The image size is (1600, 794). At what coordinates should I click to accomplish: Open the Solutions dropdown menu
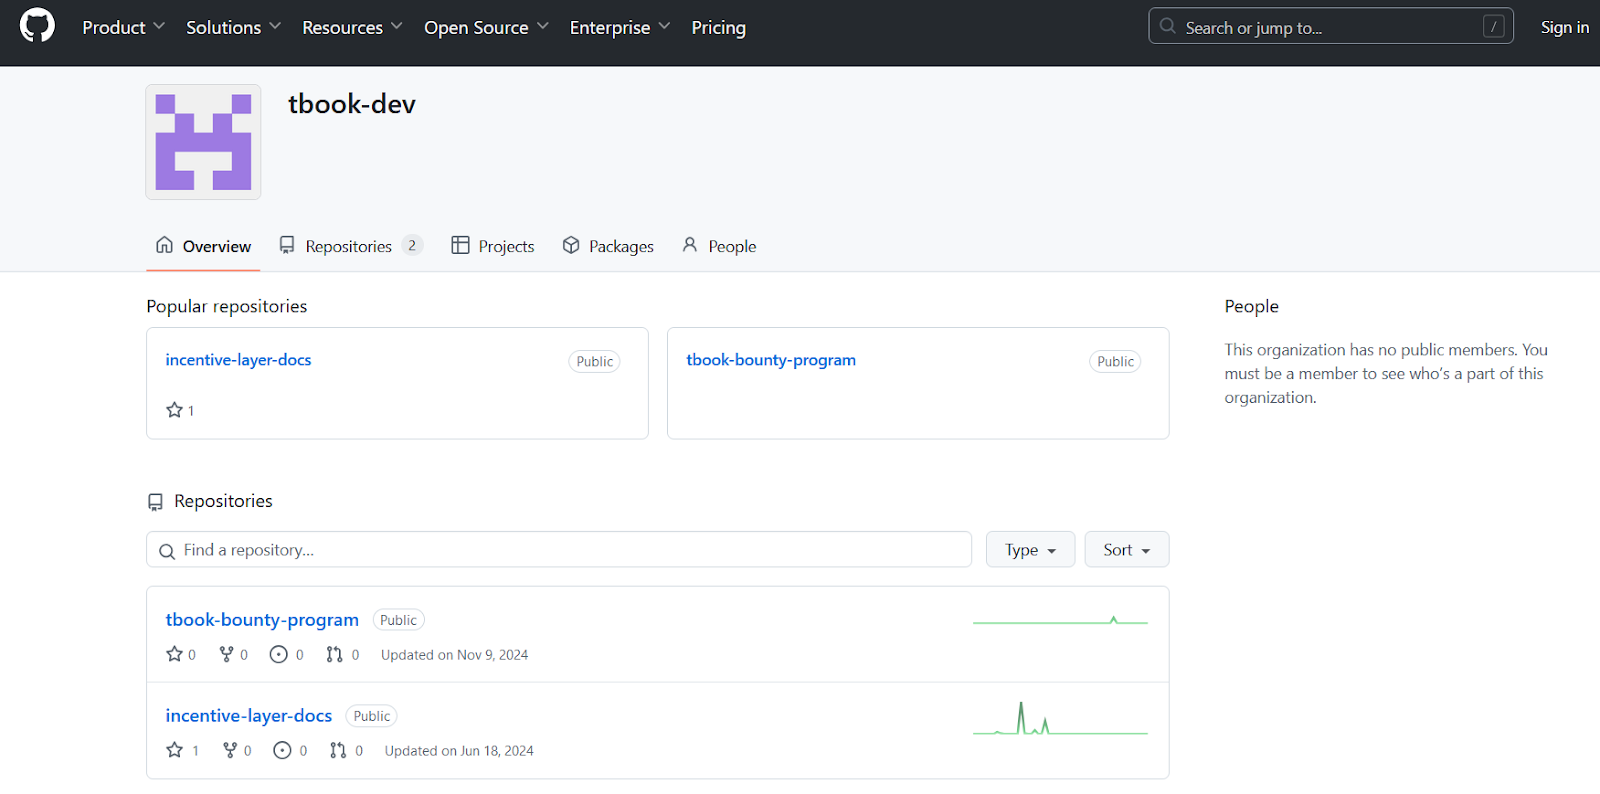click(x=233, y=27)
